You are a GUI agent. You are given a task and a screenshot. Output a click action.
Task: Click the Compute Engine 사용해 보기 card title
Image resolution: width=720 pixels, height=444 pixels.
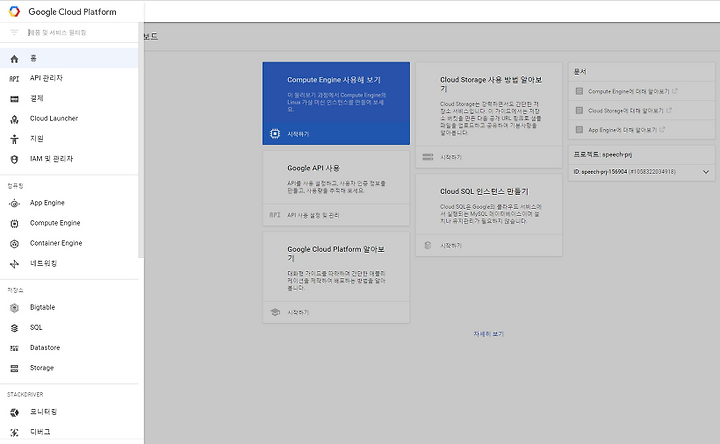pyautogui.click(x=334, y=80)
